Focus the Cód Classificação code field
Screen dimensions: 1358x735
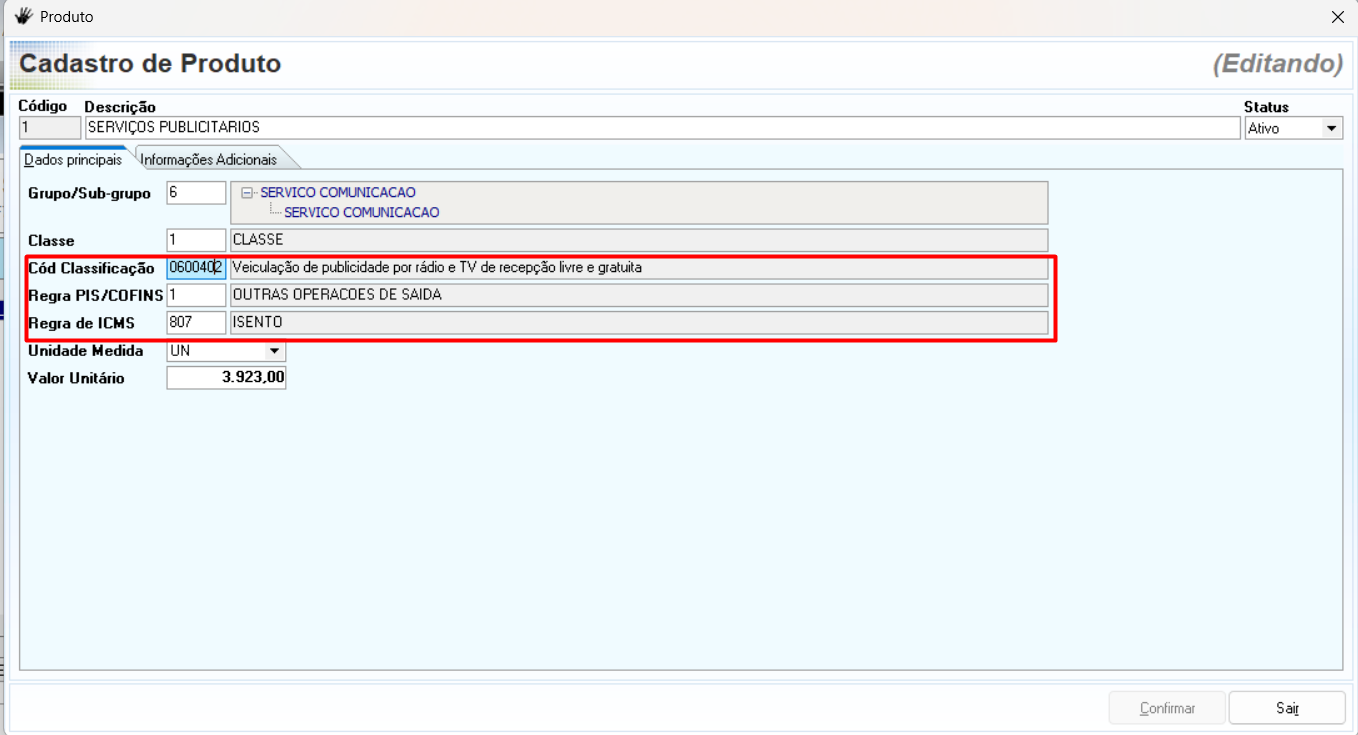[x=196, y=268]
